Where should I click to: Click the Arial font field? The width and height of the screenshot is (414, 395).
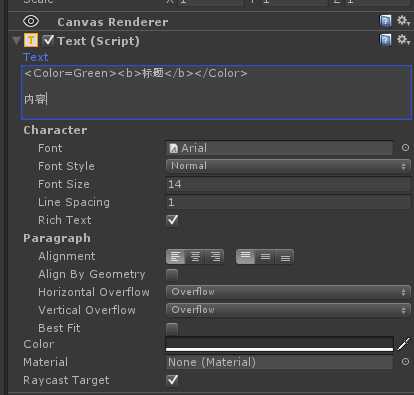279,148
